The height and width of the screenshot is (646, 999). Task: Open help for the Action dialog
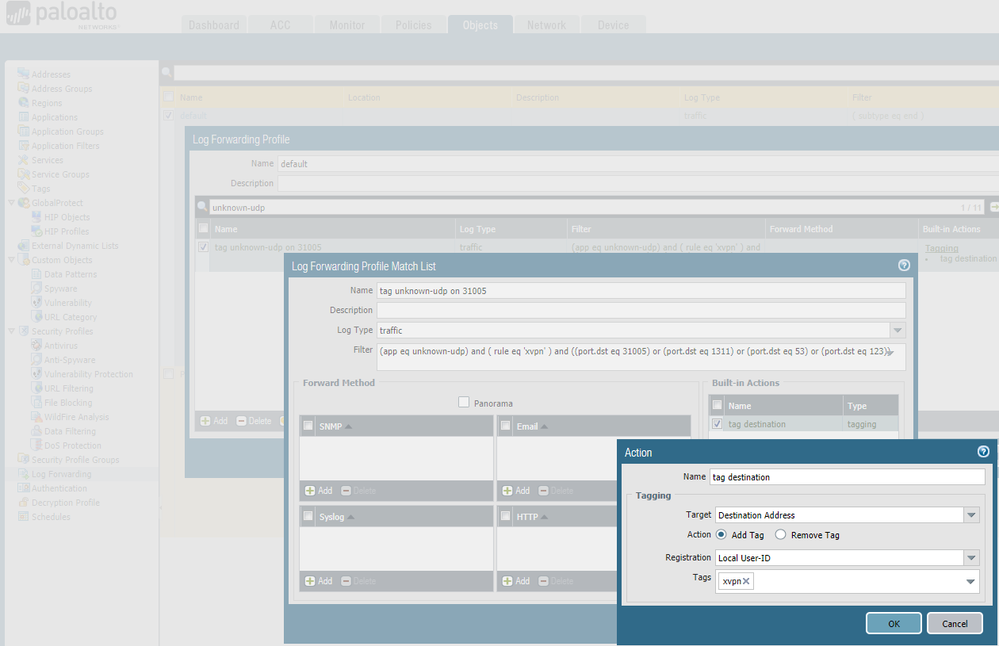[982, 452]
